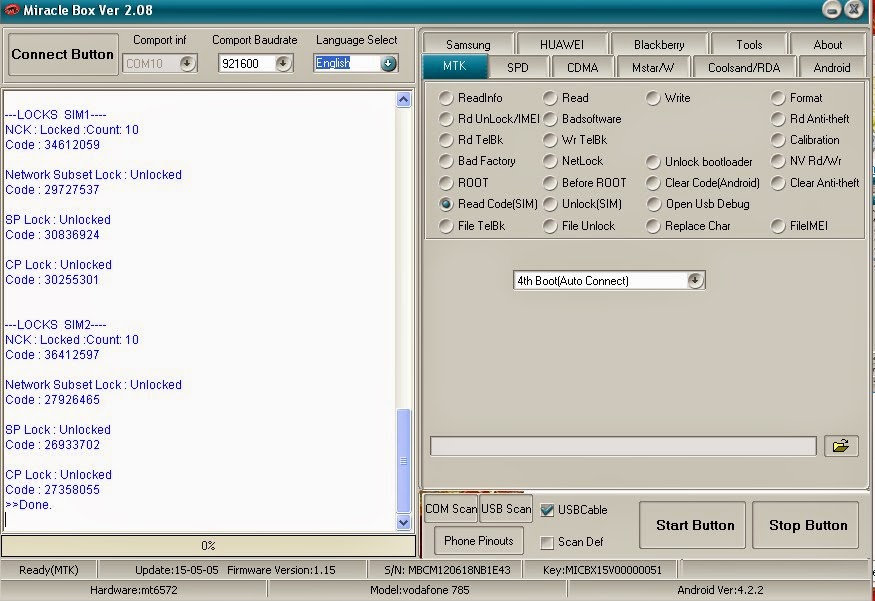The width and height of the screenshot is (875, 601).
Task: Switch to the HUAWEI tab
Action: point(561,44)
